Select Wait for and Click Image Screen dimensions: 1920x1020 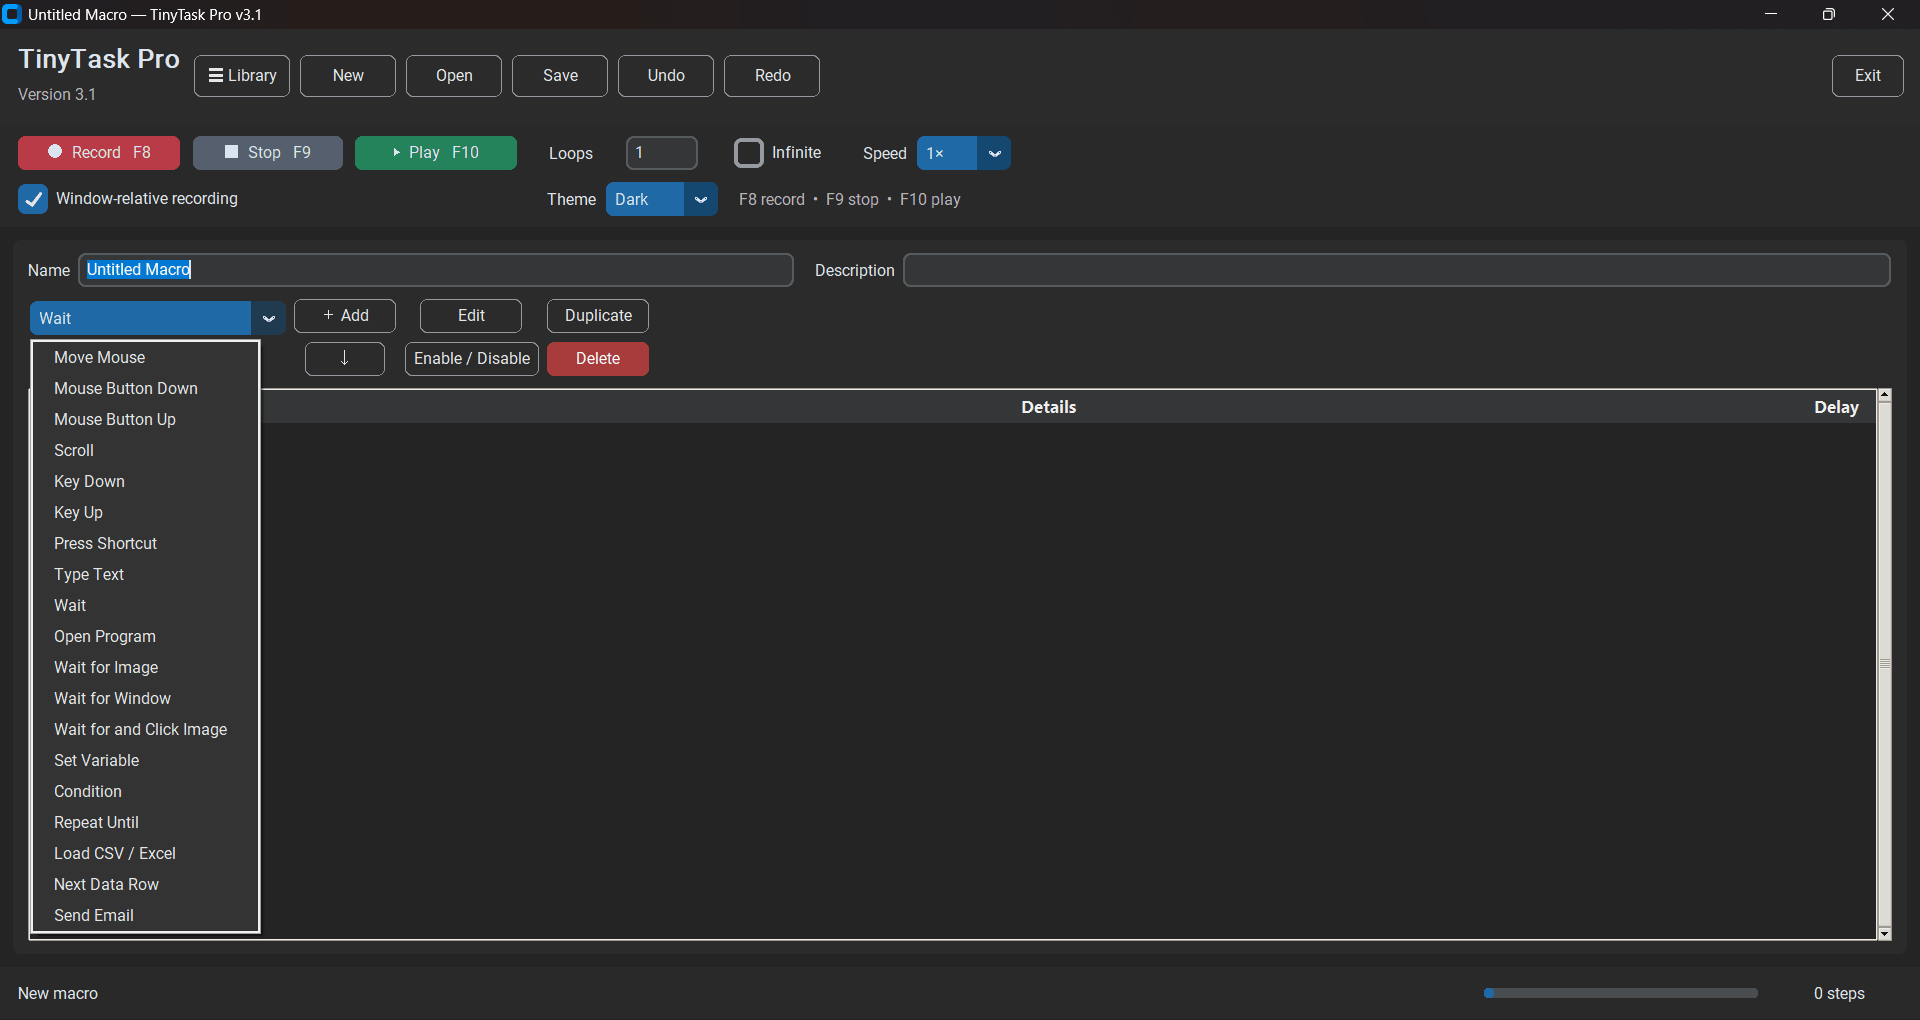tap(146, 730)
